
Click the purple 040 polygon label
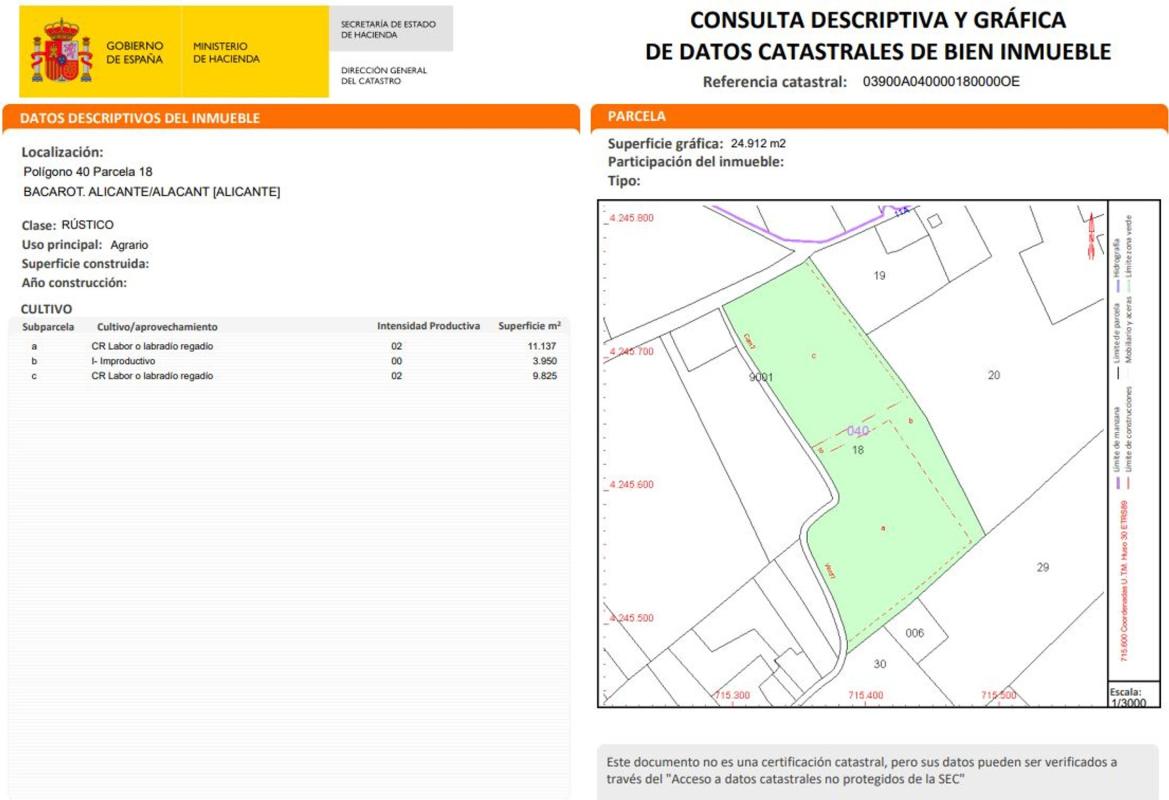coord(858,431)
